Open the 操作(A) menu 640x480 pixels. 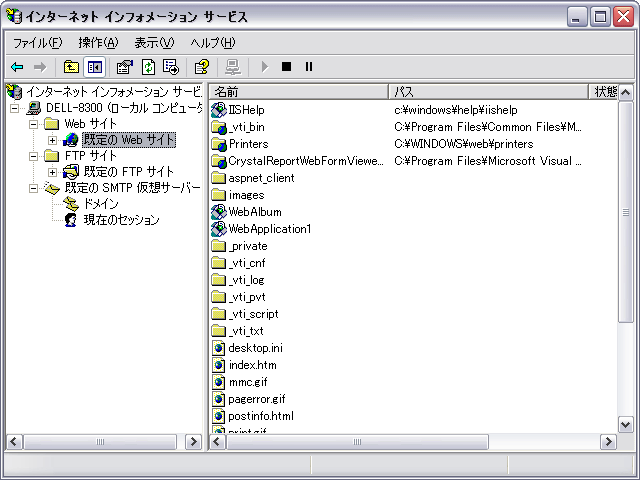tap(98, 42)
